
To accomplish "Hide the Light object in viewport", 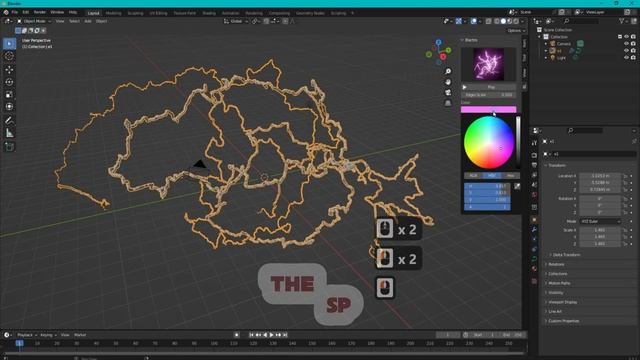I will click(627, 58).
